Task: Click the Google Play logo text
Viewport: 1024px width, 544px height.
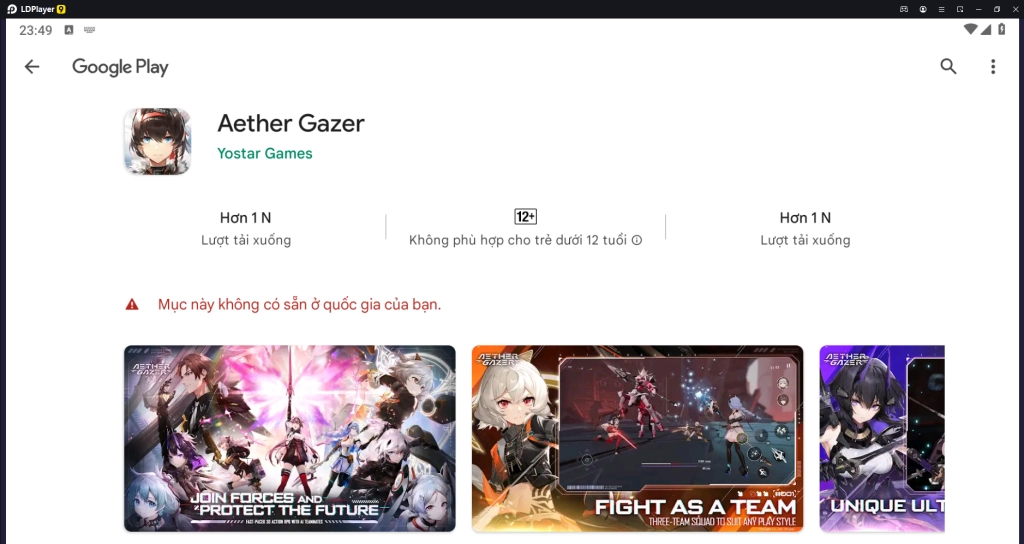Action: 120,67
